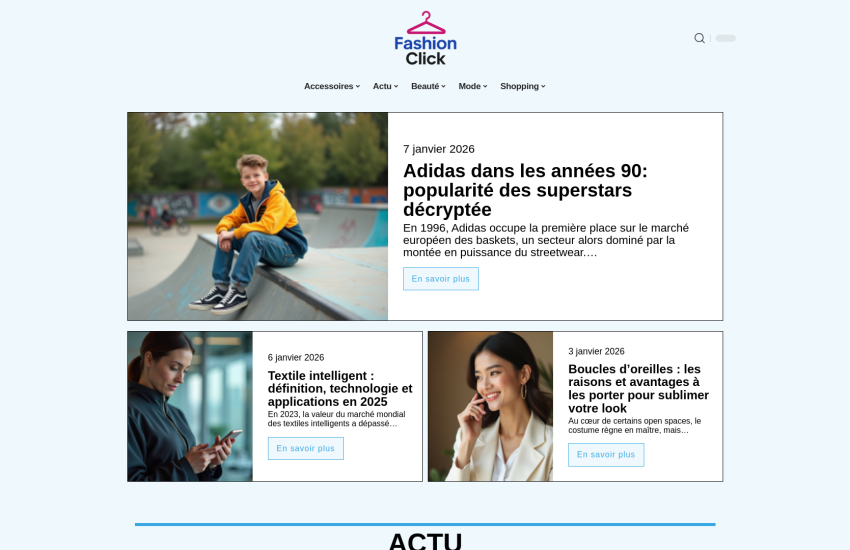Open the Shopping menu
This screenshot has height=550, width=850.
click(523, 86)
